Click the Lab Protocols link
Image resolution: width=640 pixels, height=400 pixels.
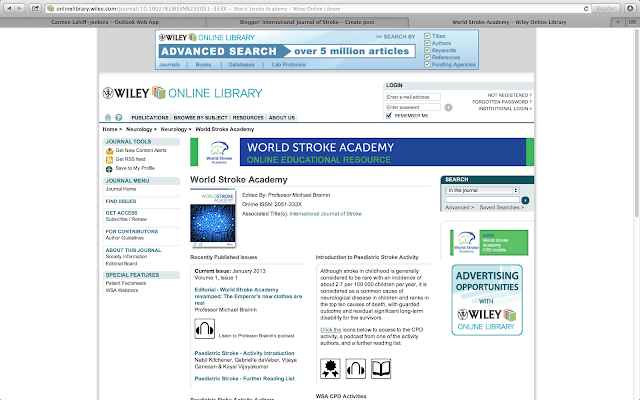289,64
